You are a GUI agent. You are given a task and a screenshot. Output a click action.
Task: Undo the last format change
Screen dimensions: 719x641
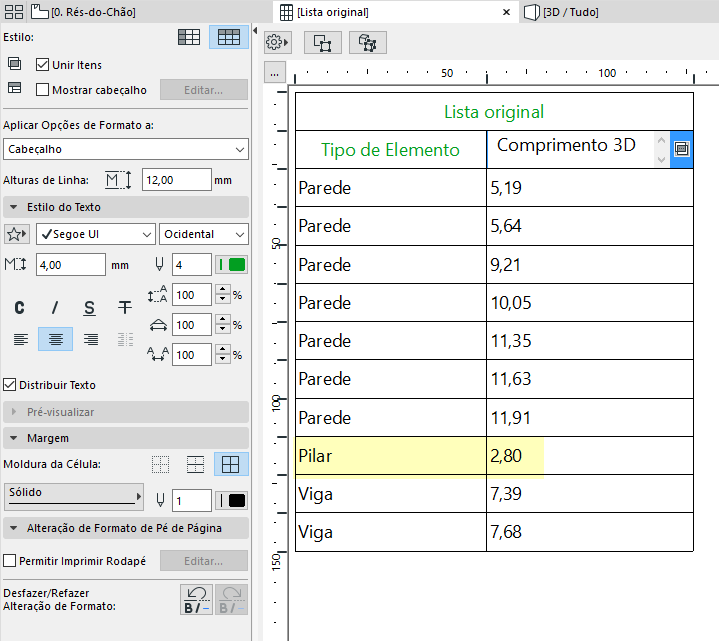pos(197,599)
